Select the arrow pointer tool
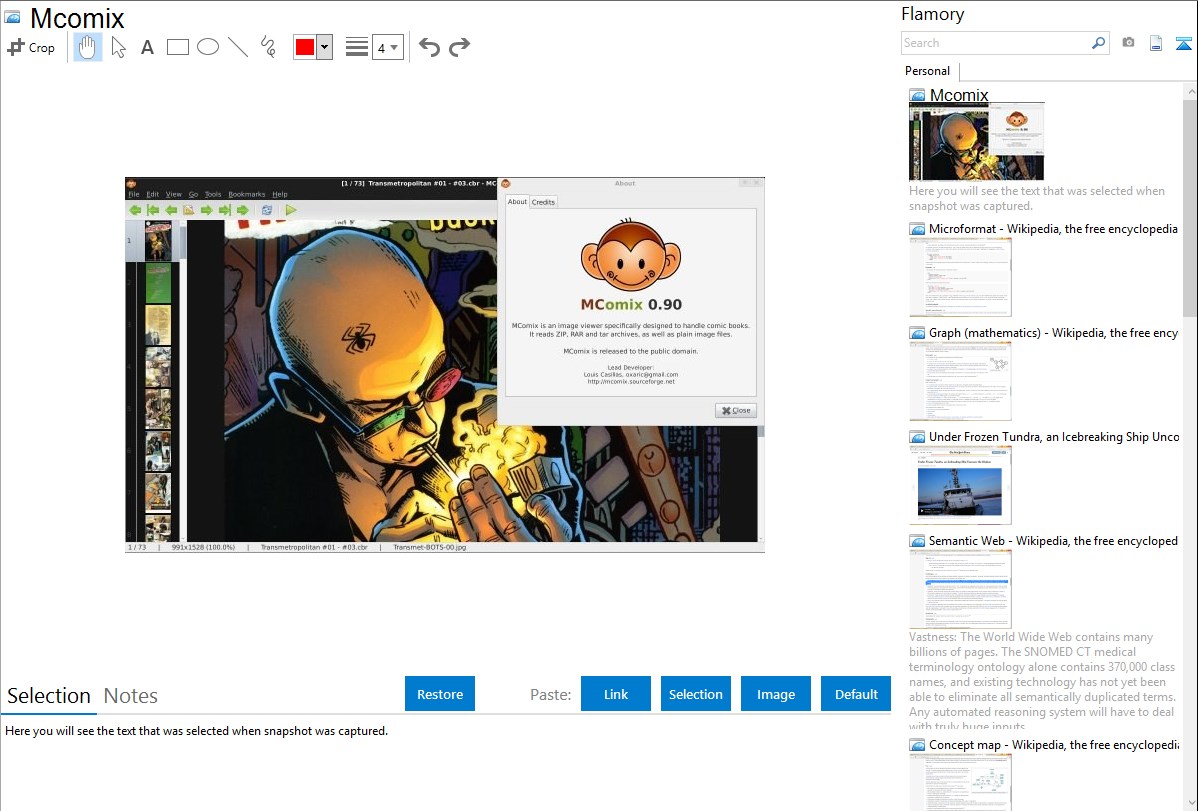The width and height of the screenshot is (1198, 811). (x=118, y=47)
